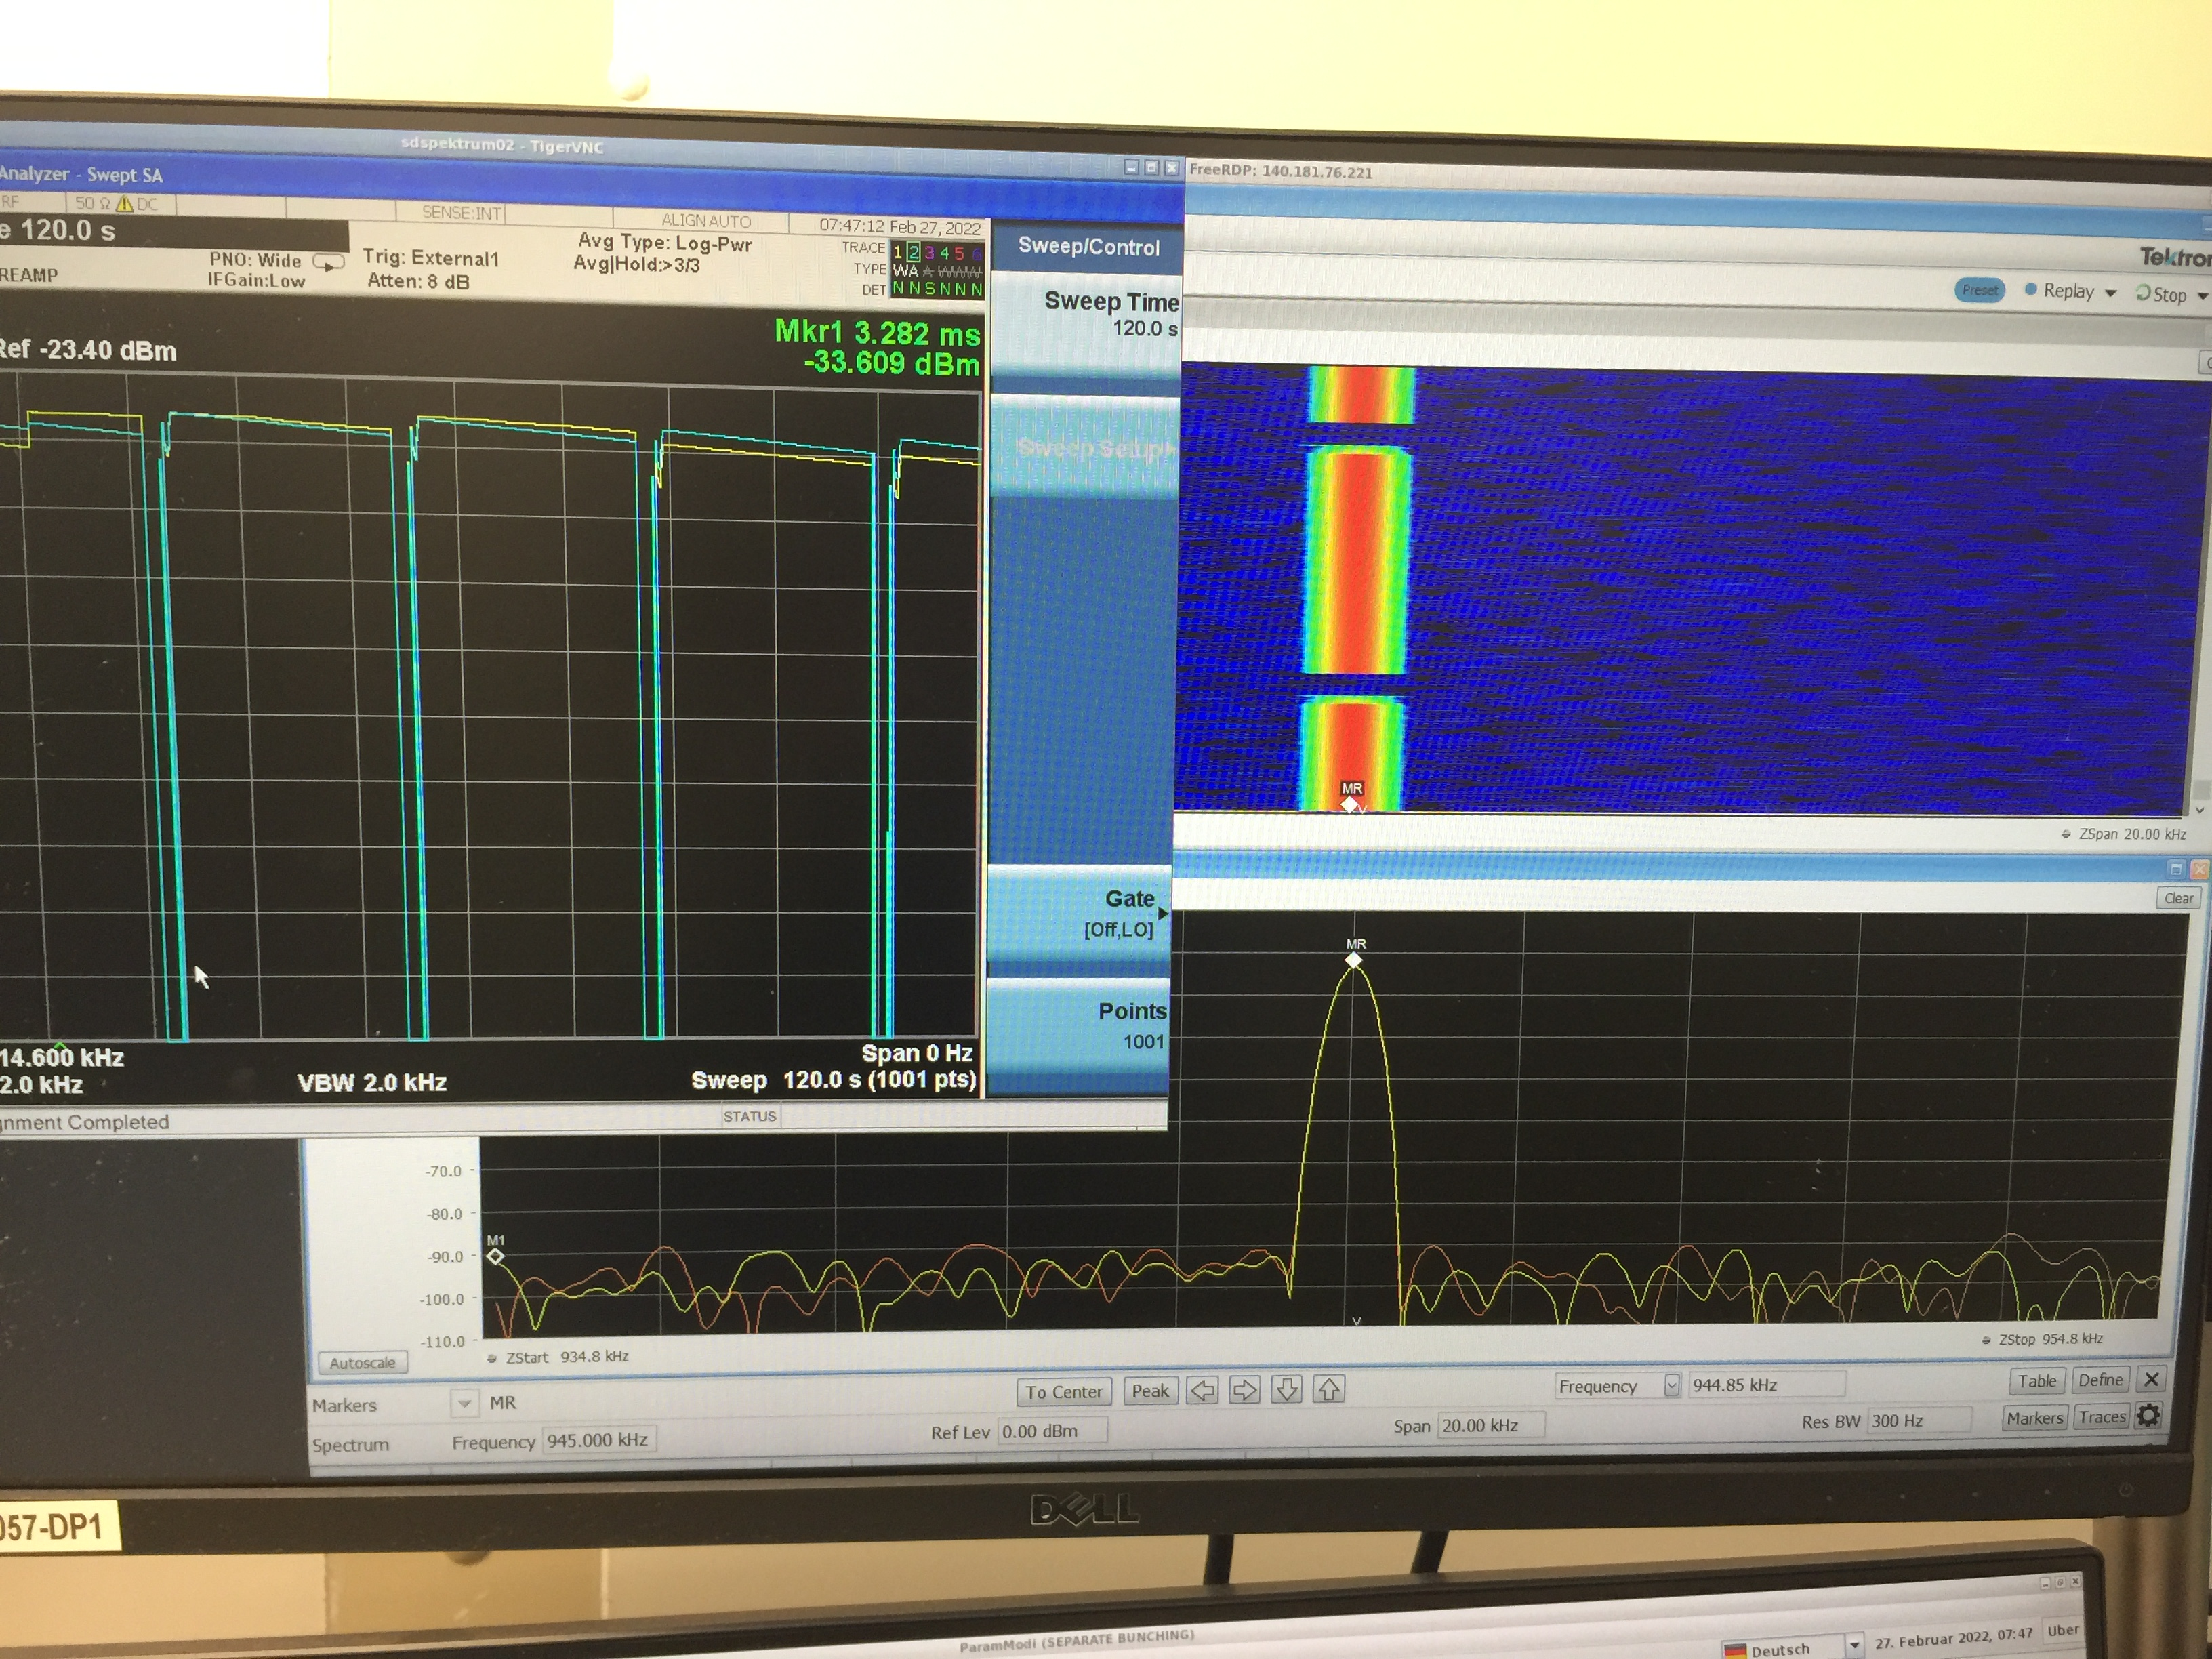This screenshot has height=1659, width=2212.
Task: Click the Span 20.00 kHz input field
Action: click(1491, 1425)
